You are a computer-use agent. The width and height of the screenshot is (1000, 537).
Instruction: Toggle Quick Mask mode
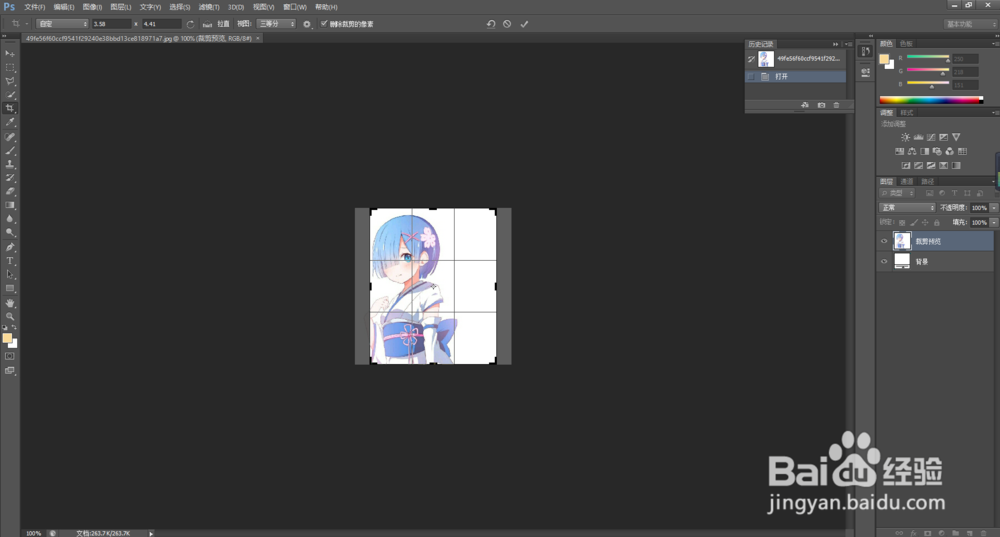coord(10,357)
